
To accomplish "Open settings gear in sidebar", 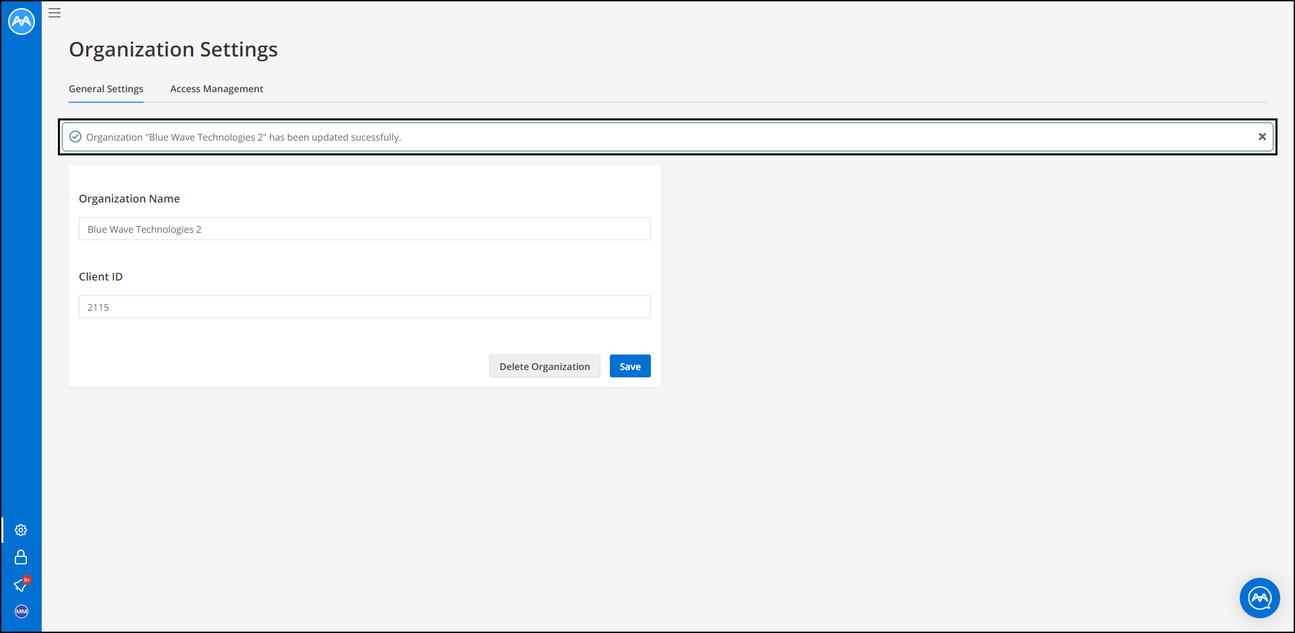I will 21,530.
